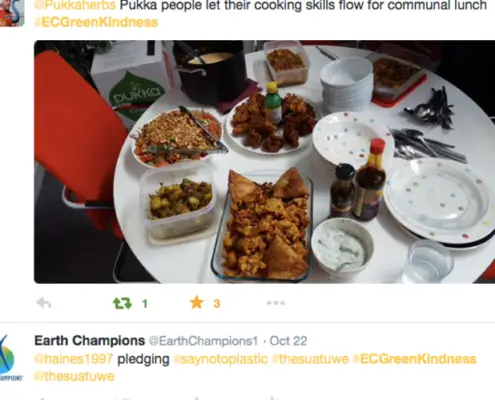
Task: Retweet the Pukka lunch tweet
Action: click(x=122, y=303)
